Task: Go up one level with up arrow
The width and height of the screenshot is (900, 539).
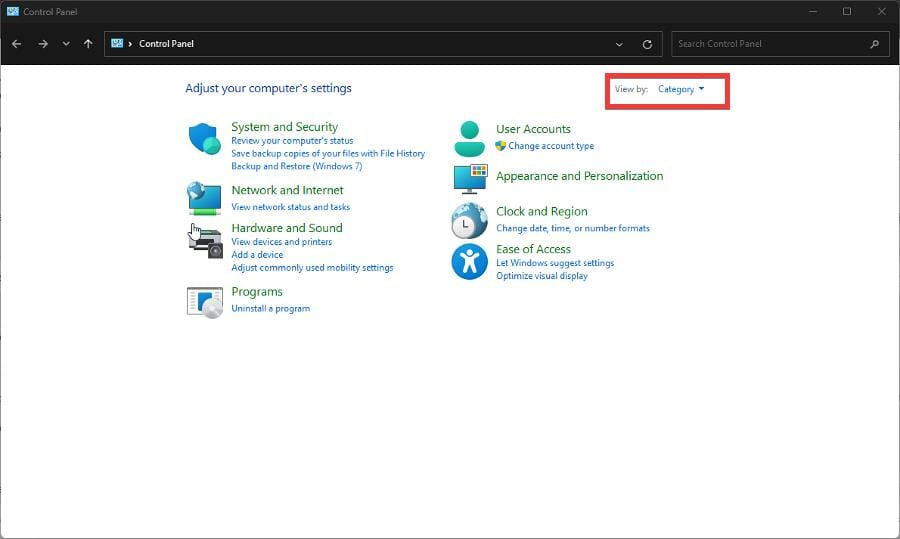Action: click(x=89, y=44)
